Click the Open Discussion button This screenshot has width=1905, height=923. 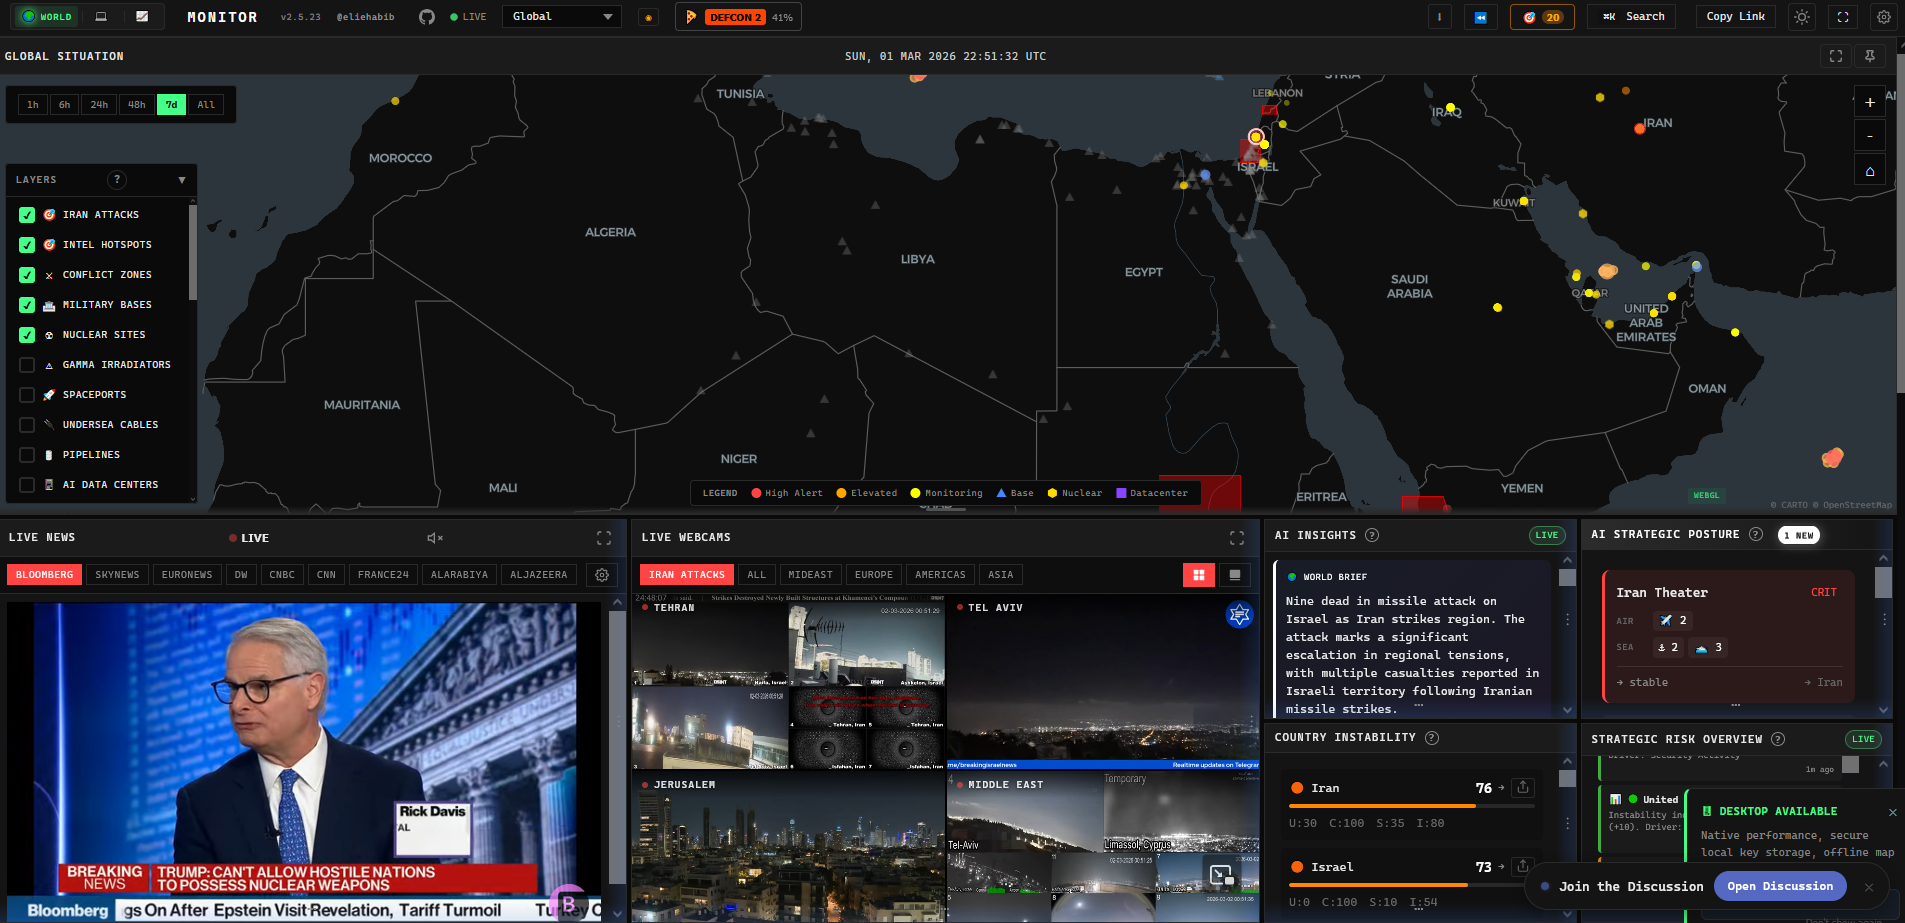(1780, 886)
